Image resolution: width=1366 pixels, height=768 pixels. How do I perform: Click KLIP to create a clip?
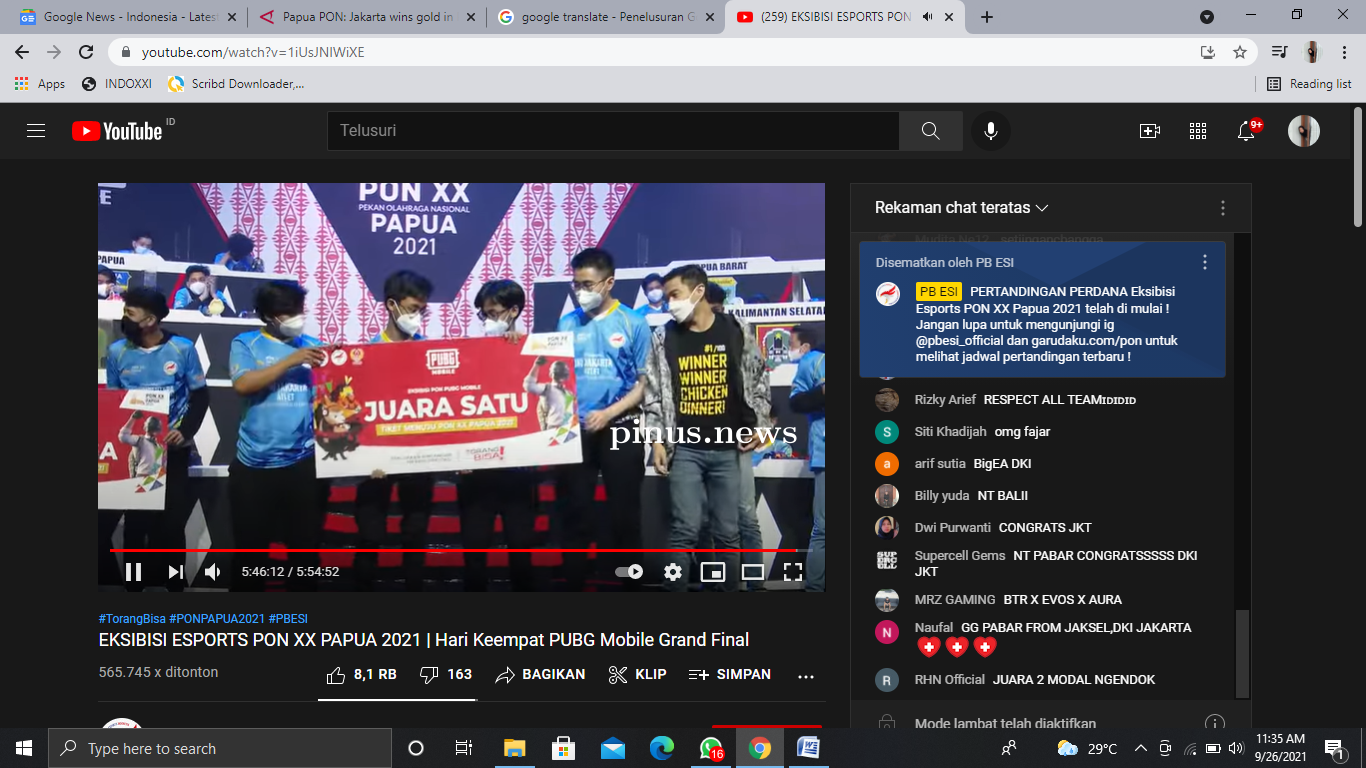point(637,675)
